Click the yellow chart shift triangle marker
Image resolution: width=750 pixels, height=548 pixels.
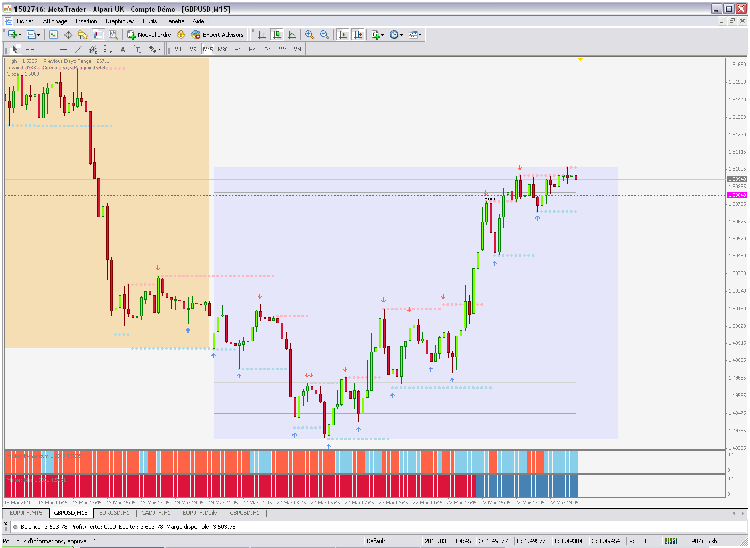(x=580, y=59)
